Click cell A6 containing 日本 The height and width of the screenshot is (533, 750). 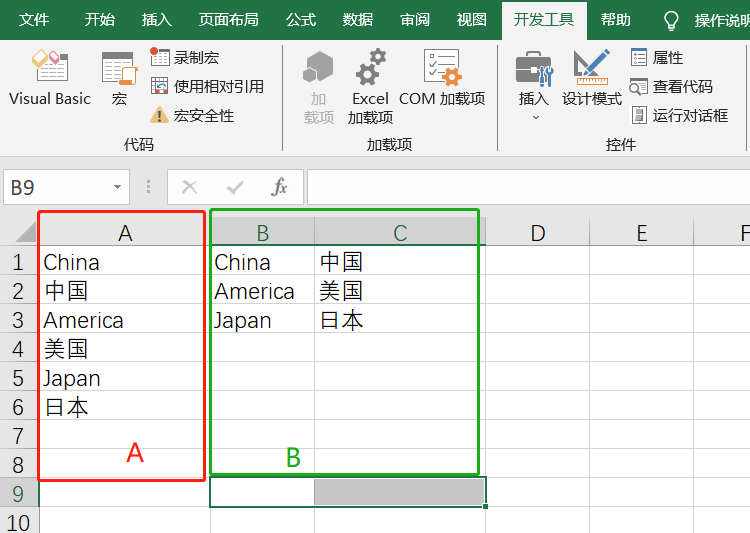click(124, 406)
